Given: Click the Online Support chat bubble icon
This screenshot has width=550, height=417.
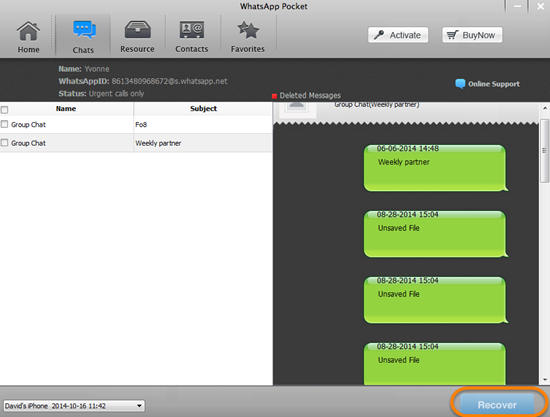Looking at the screenshot, I should coord(460,84).
